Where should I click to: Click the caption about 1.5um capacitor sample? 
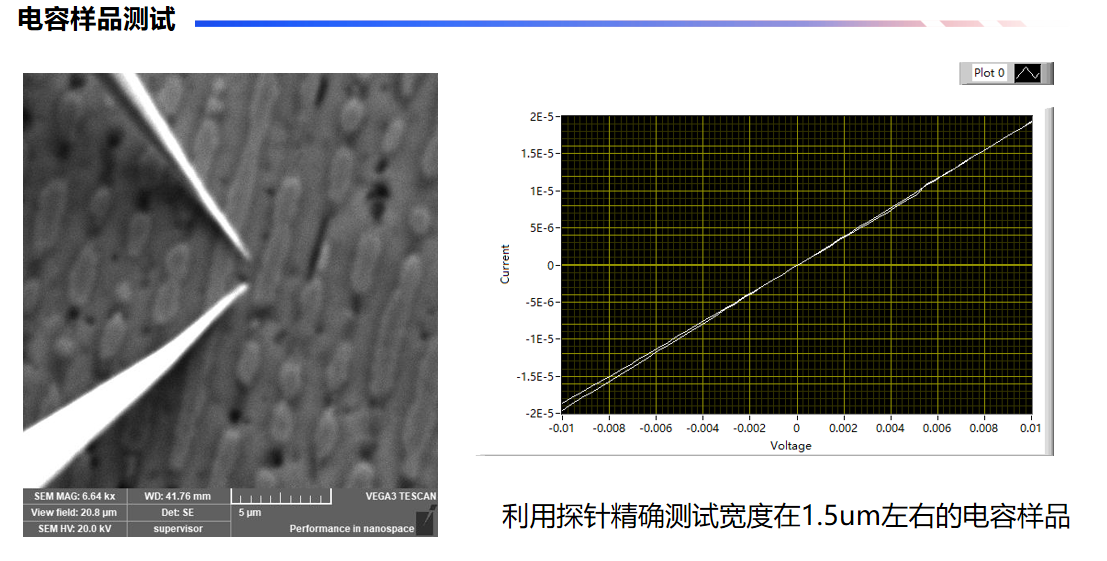coord(785,516)
